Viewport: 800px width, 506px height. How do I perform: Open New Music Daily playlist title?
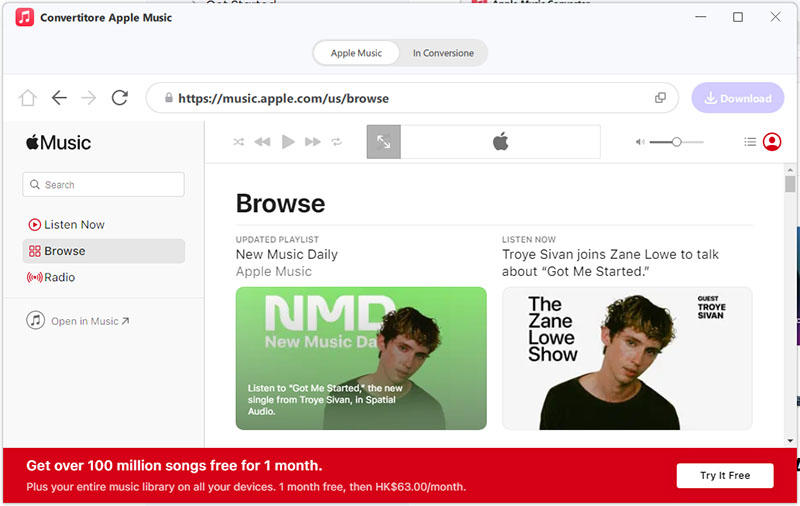coord(287,254)
